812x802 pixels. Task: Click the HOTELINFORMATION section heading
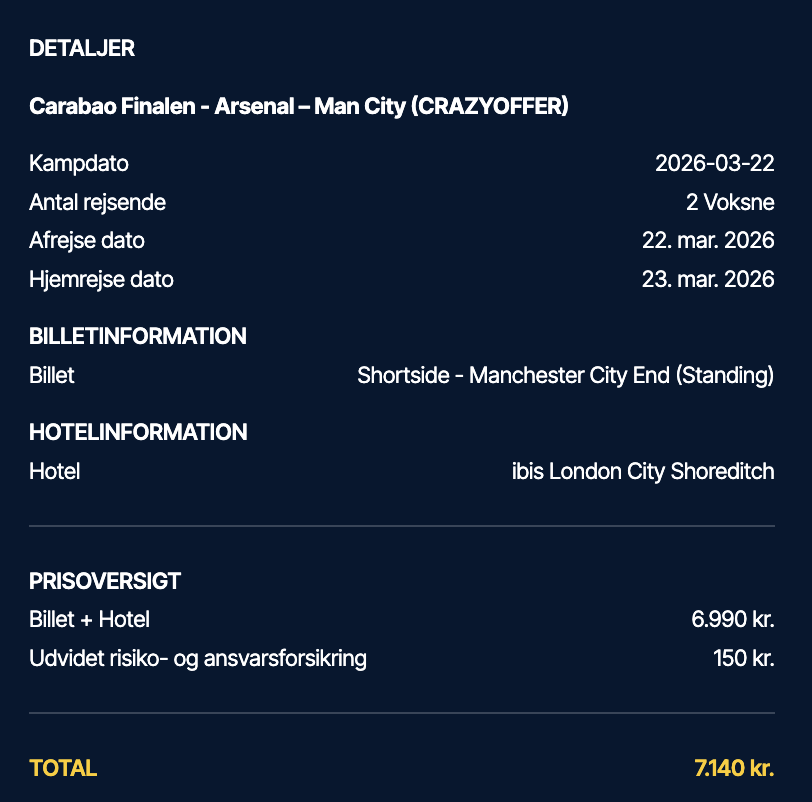pyautogui.click(x=139, y=432)
